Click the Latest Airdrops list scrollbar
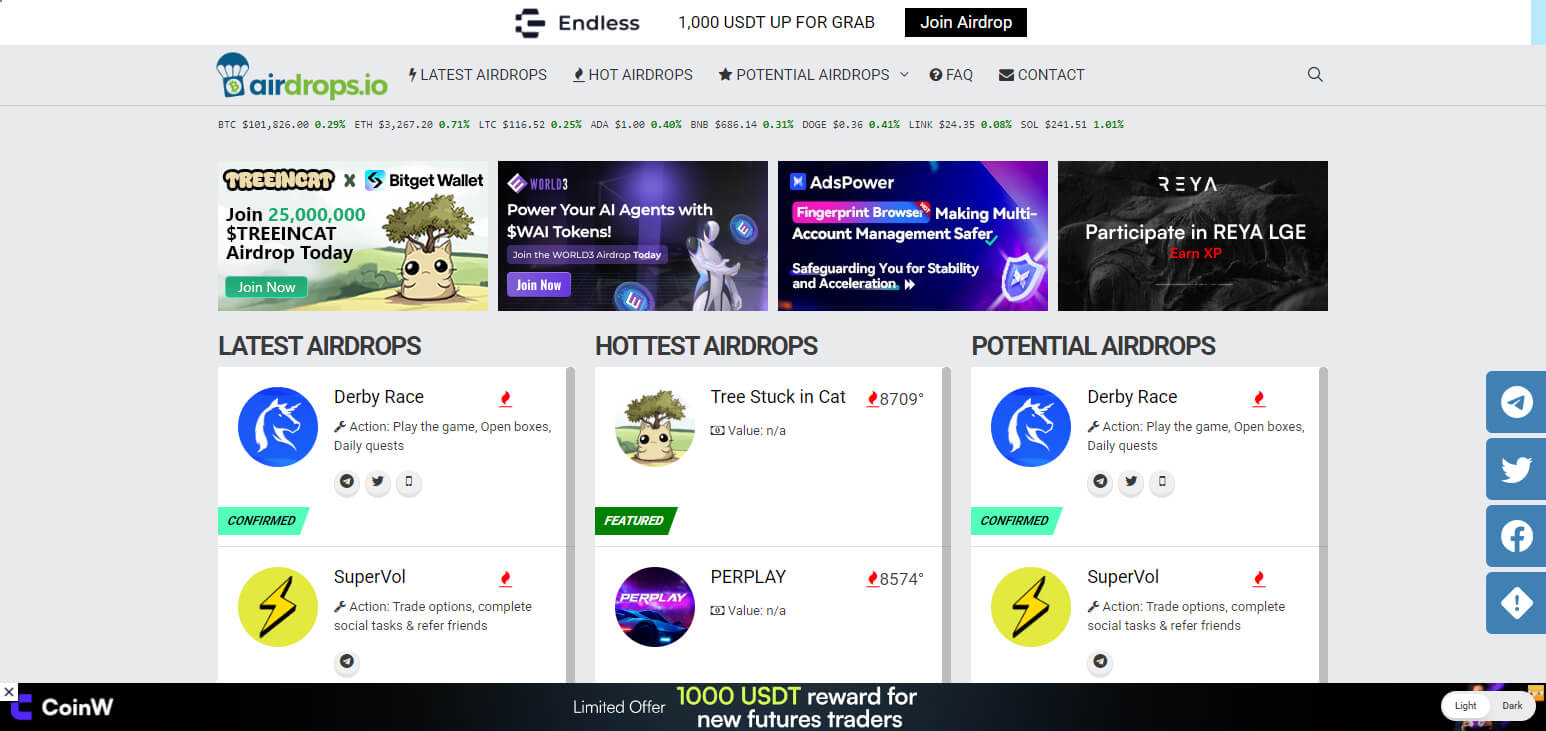1546x731 pixels. tap(571, 525)
